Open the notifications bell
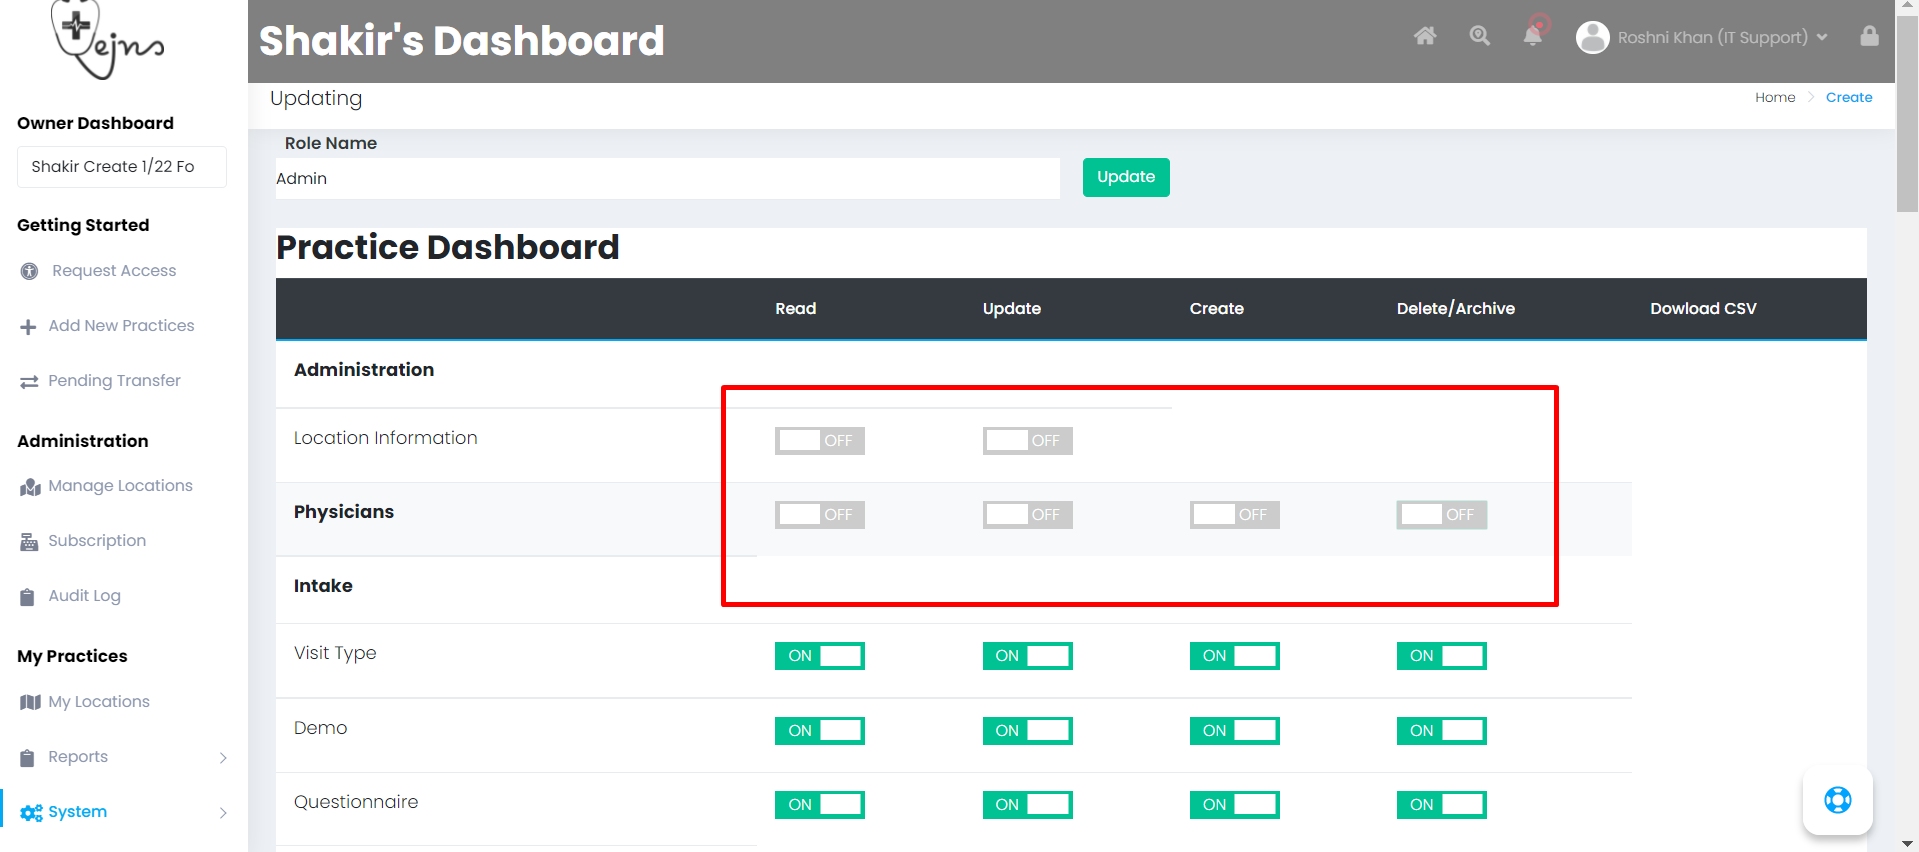Viewport: 1919px width, 852px height. coord(1532,36)
